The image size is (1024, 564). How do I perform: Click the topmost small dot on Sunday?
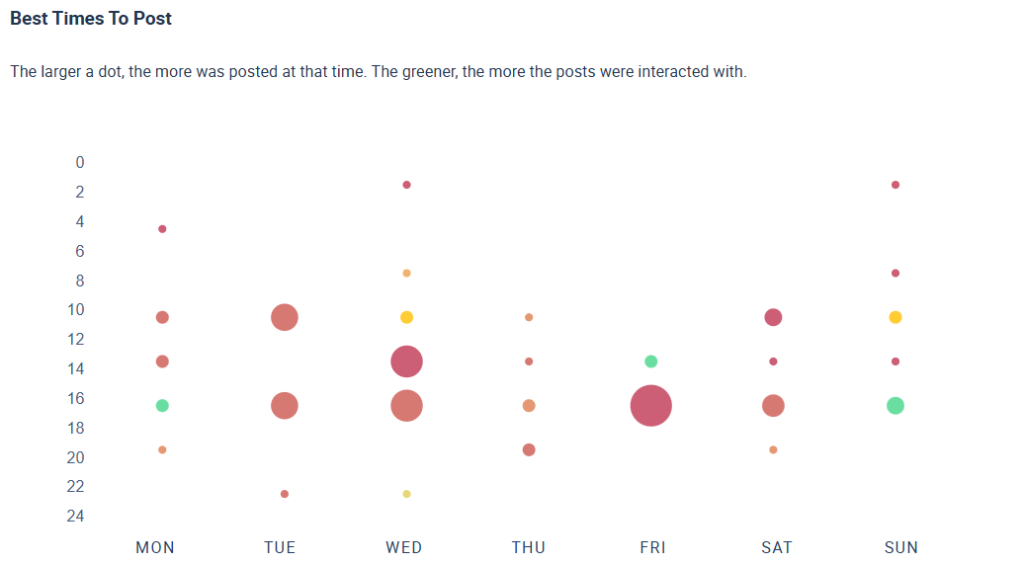point(895,185)
